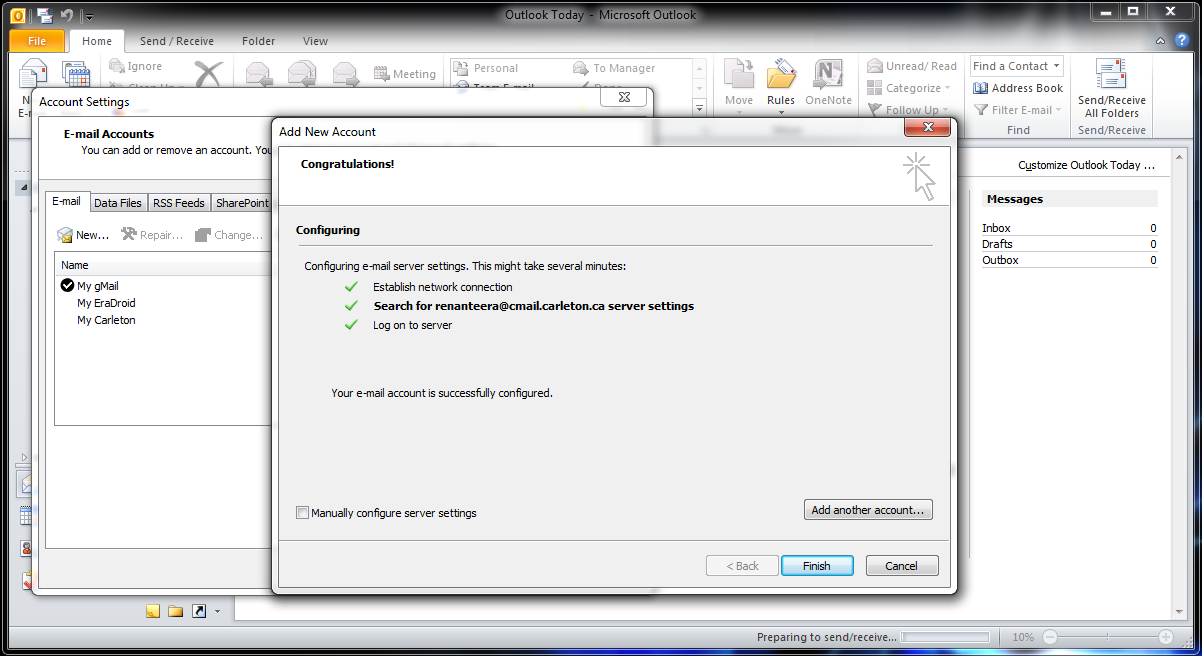Open the Find a Contact dropdown arrow
Viewport: 1202px width, 656px height.
coord(1057,66)
